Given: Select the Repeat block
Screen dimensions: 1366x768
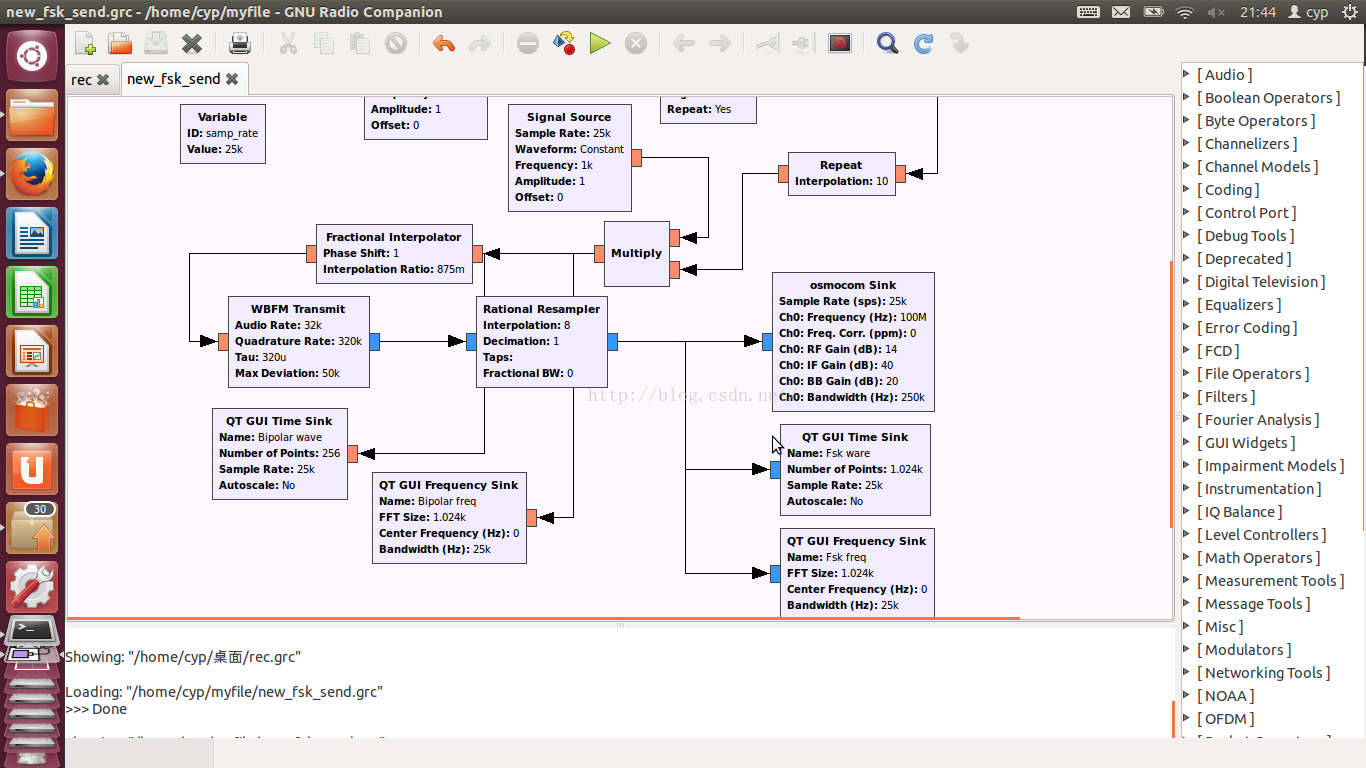Looking at the screenshot, I should coord(841,173).
